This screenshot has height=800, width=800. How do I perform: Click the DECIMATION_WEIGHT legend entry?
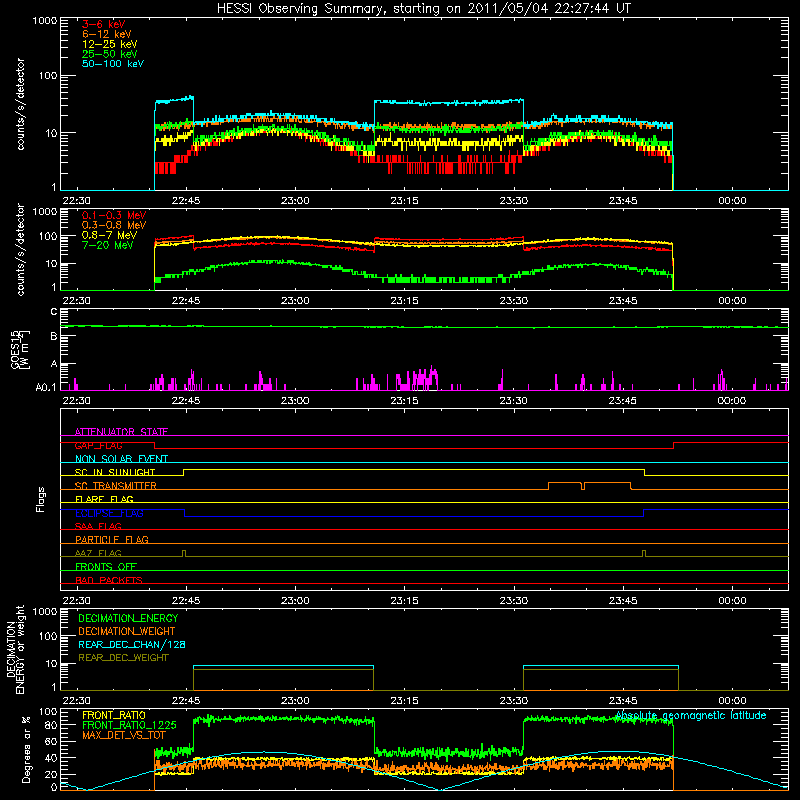[127, 631]
